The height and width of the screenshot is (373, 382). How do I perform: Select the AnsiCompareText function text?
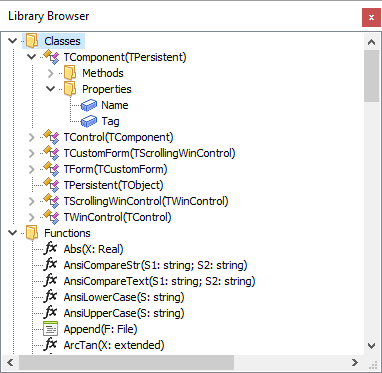(x=160, y=281)
